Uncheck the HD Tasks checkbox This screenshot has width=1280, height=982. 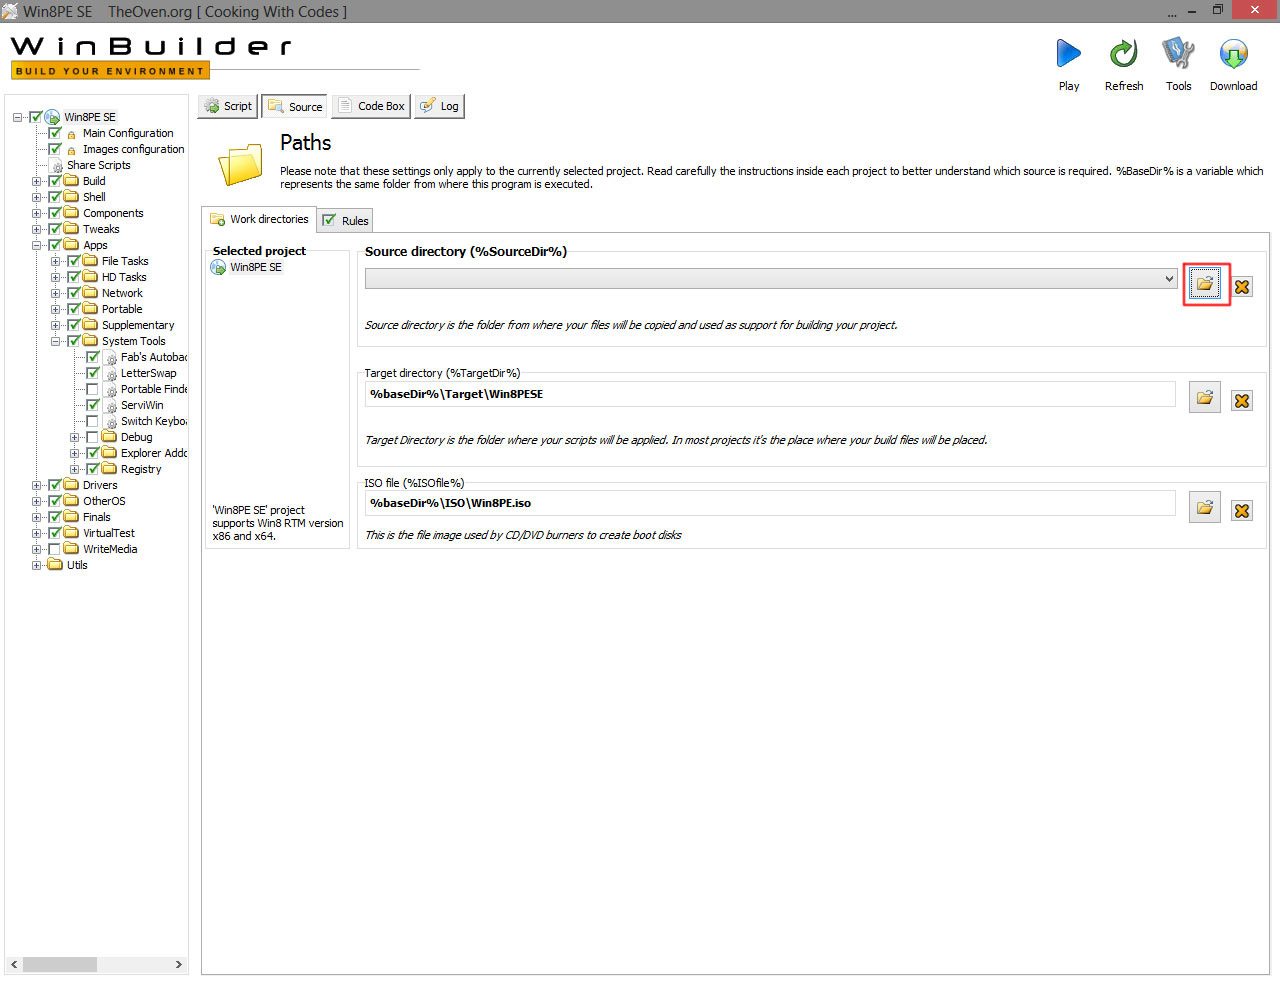(x=74, y=277)
